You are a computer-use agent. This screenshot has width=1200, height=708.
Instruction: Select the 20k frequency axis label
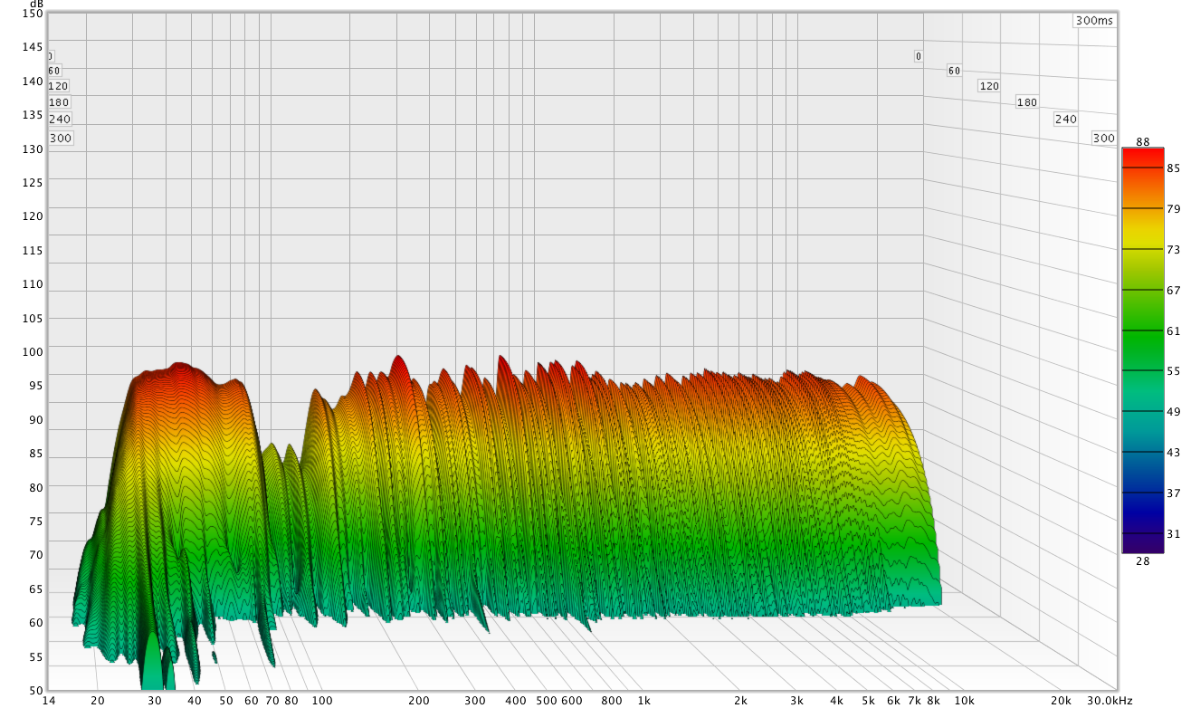pos(1060,701)
